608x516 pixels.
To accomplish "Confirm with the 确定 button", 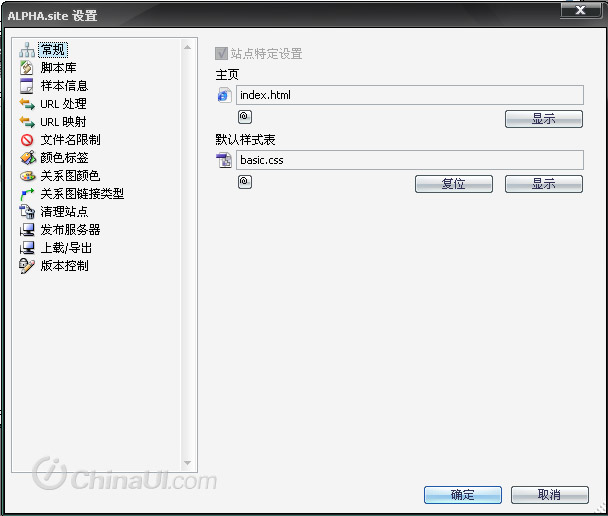I will (463, 495).
